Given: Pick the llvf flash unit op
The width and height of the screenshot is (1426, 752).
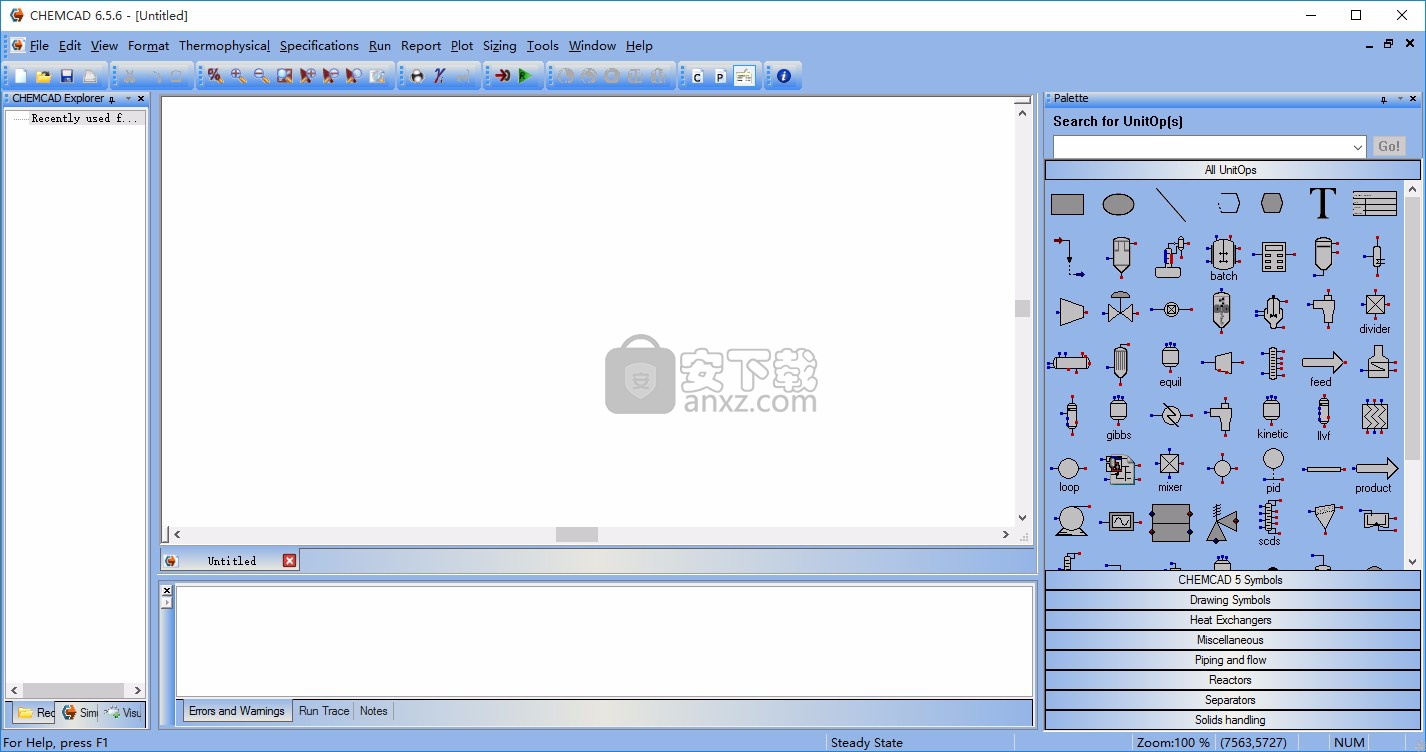Looking at the screenshot, I should 1323,418.
